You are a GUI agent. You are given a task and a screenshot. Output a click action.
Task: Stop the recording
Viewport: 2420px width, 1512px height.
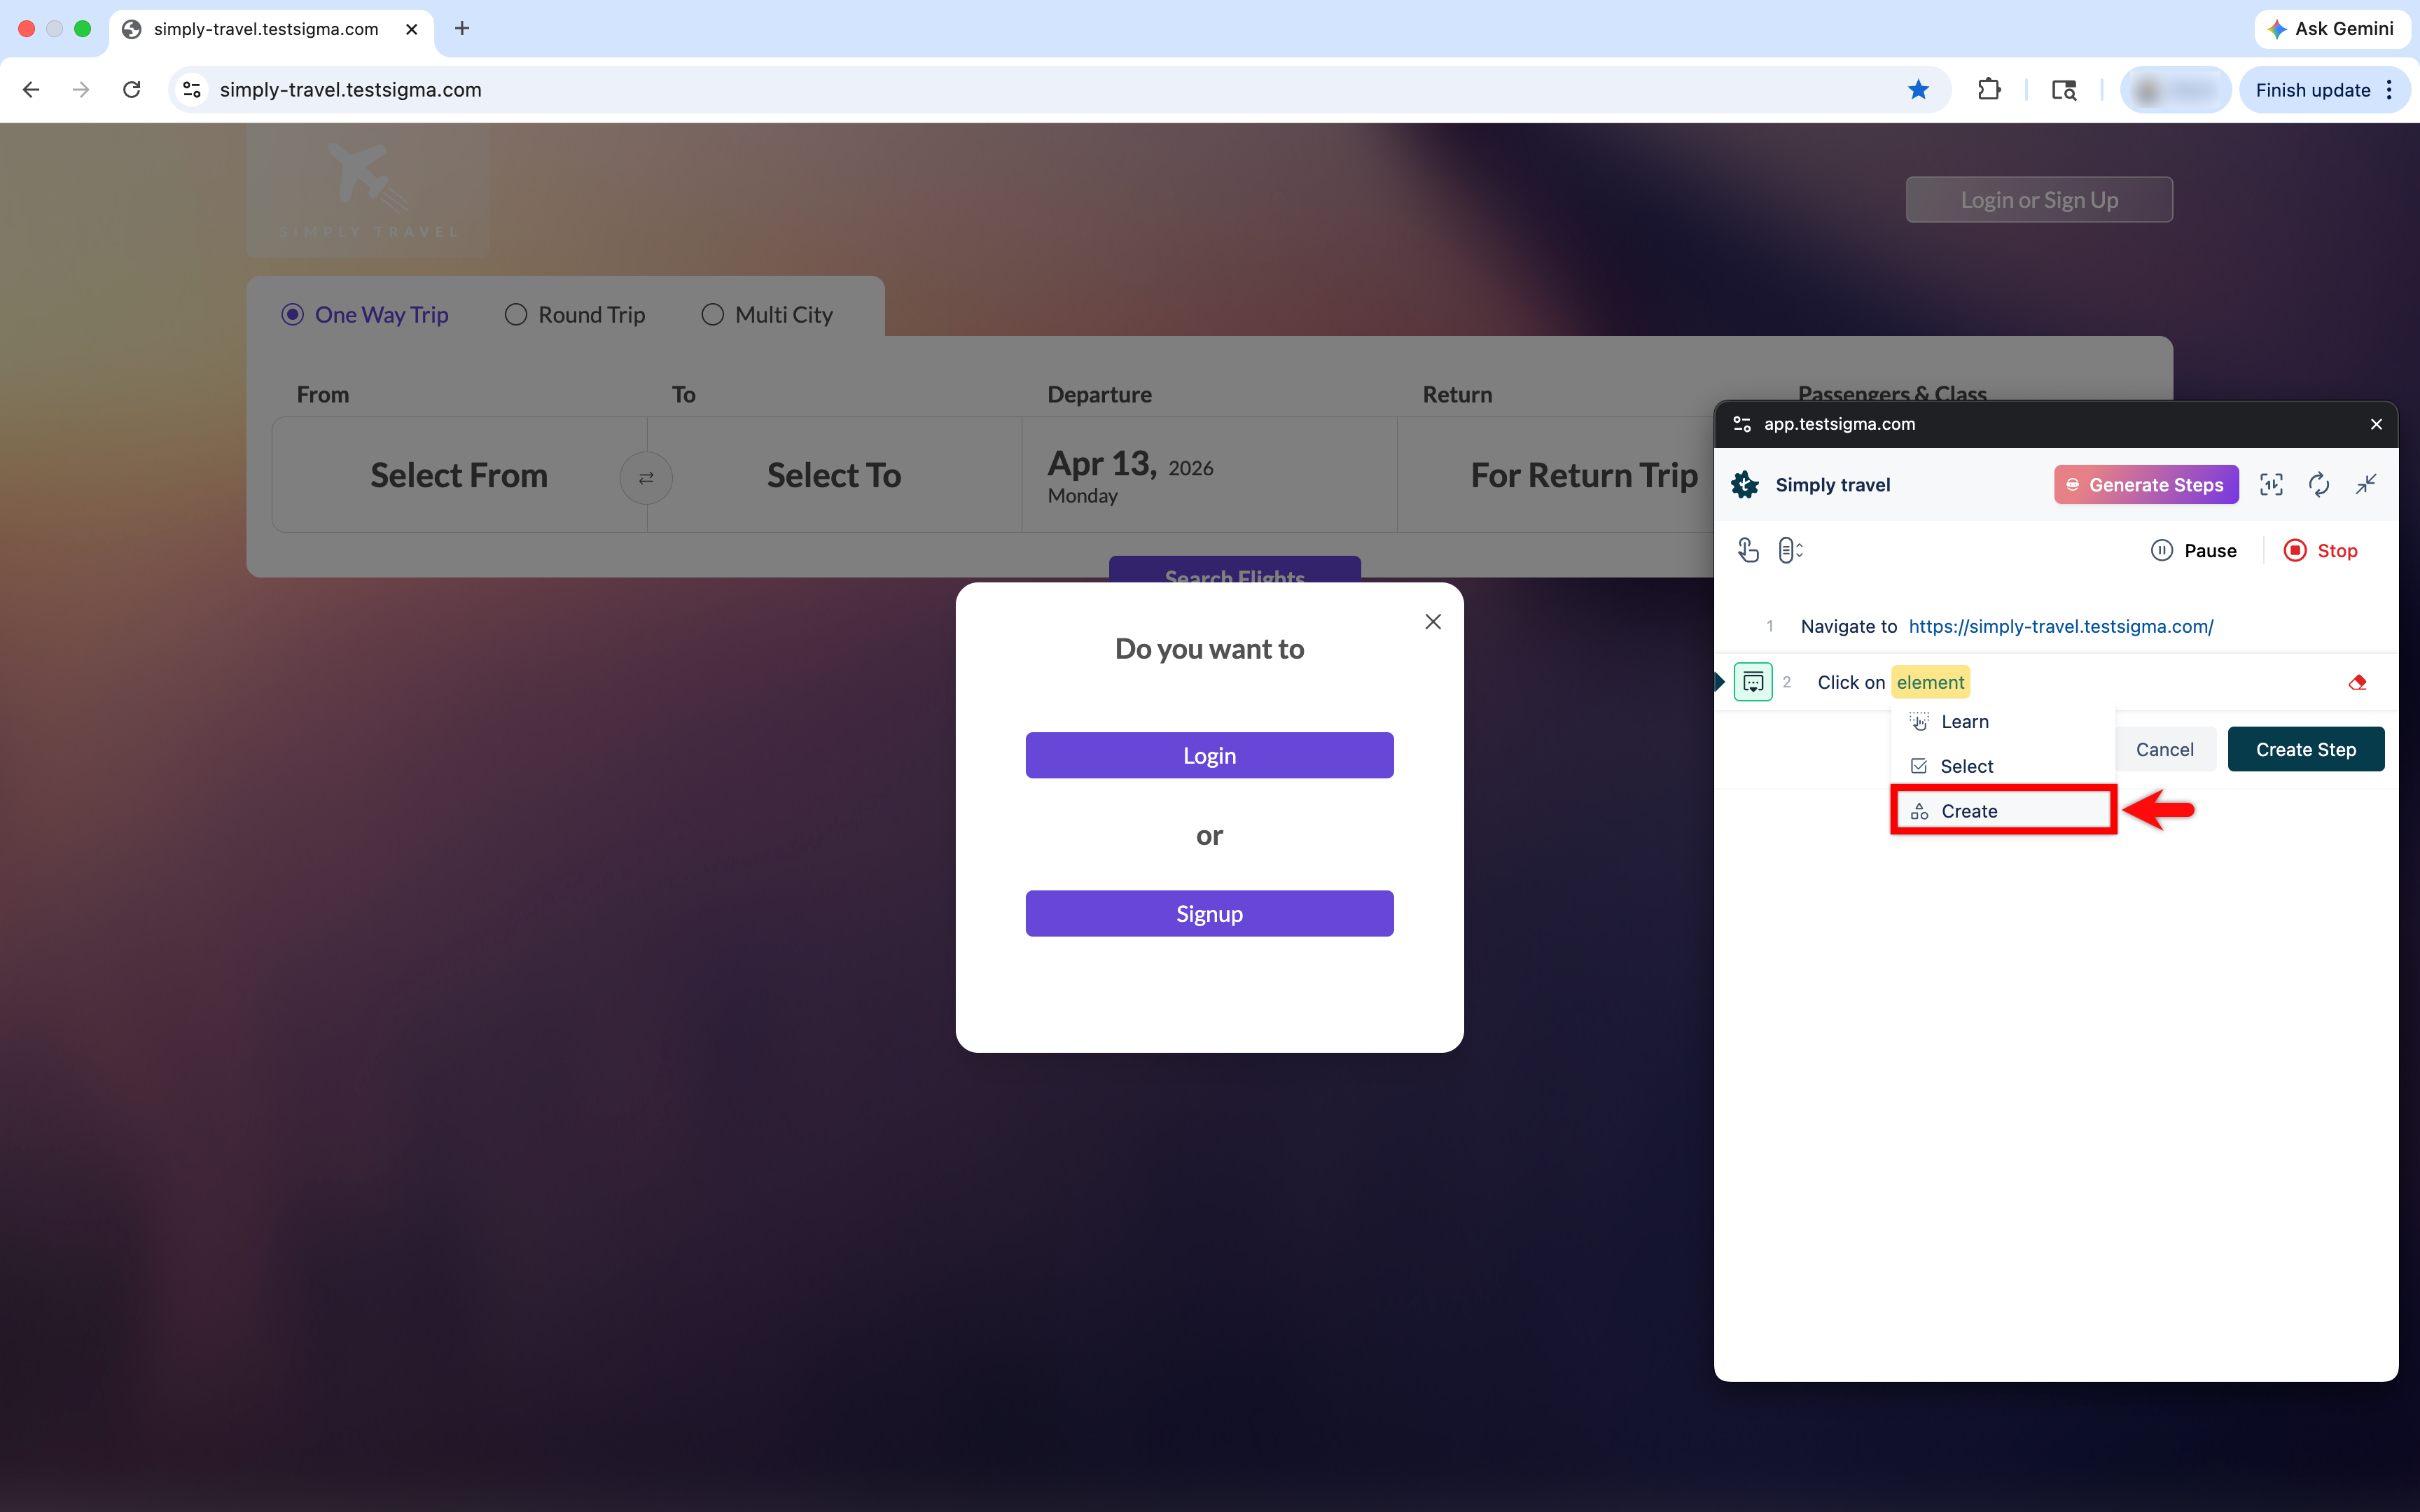tap(2321, 551)
